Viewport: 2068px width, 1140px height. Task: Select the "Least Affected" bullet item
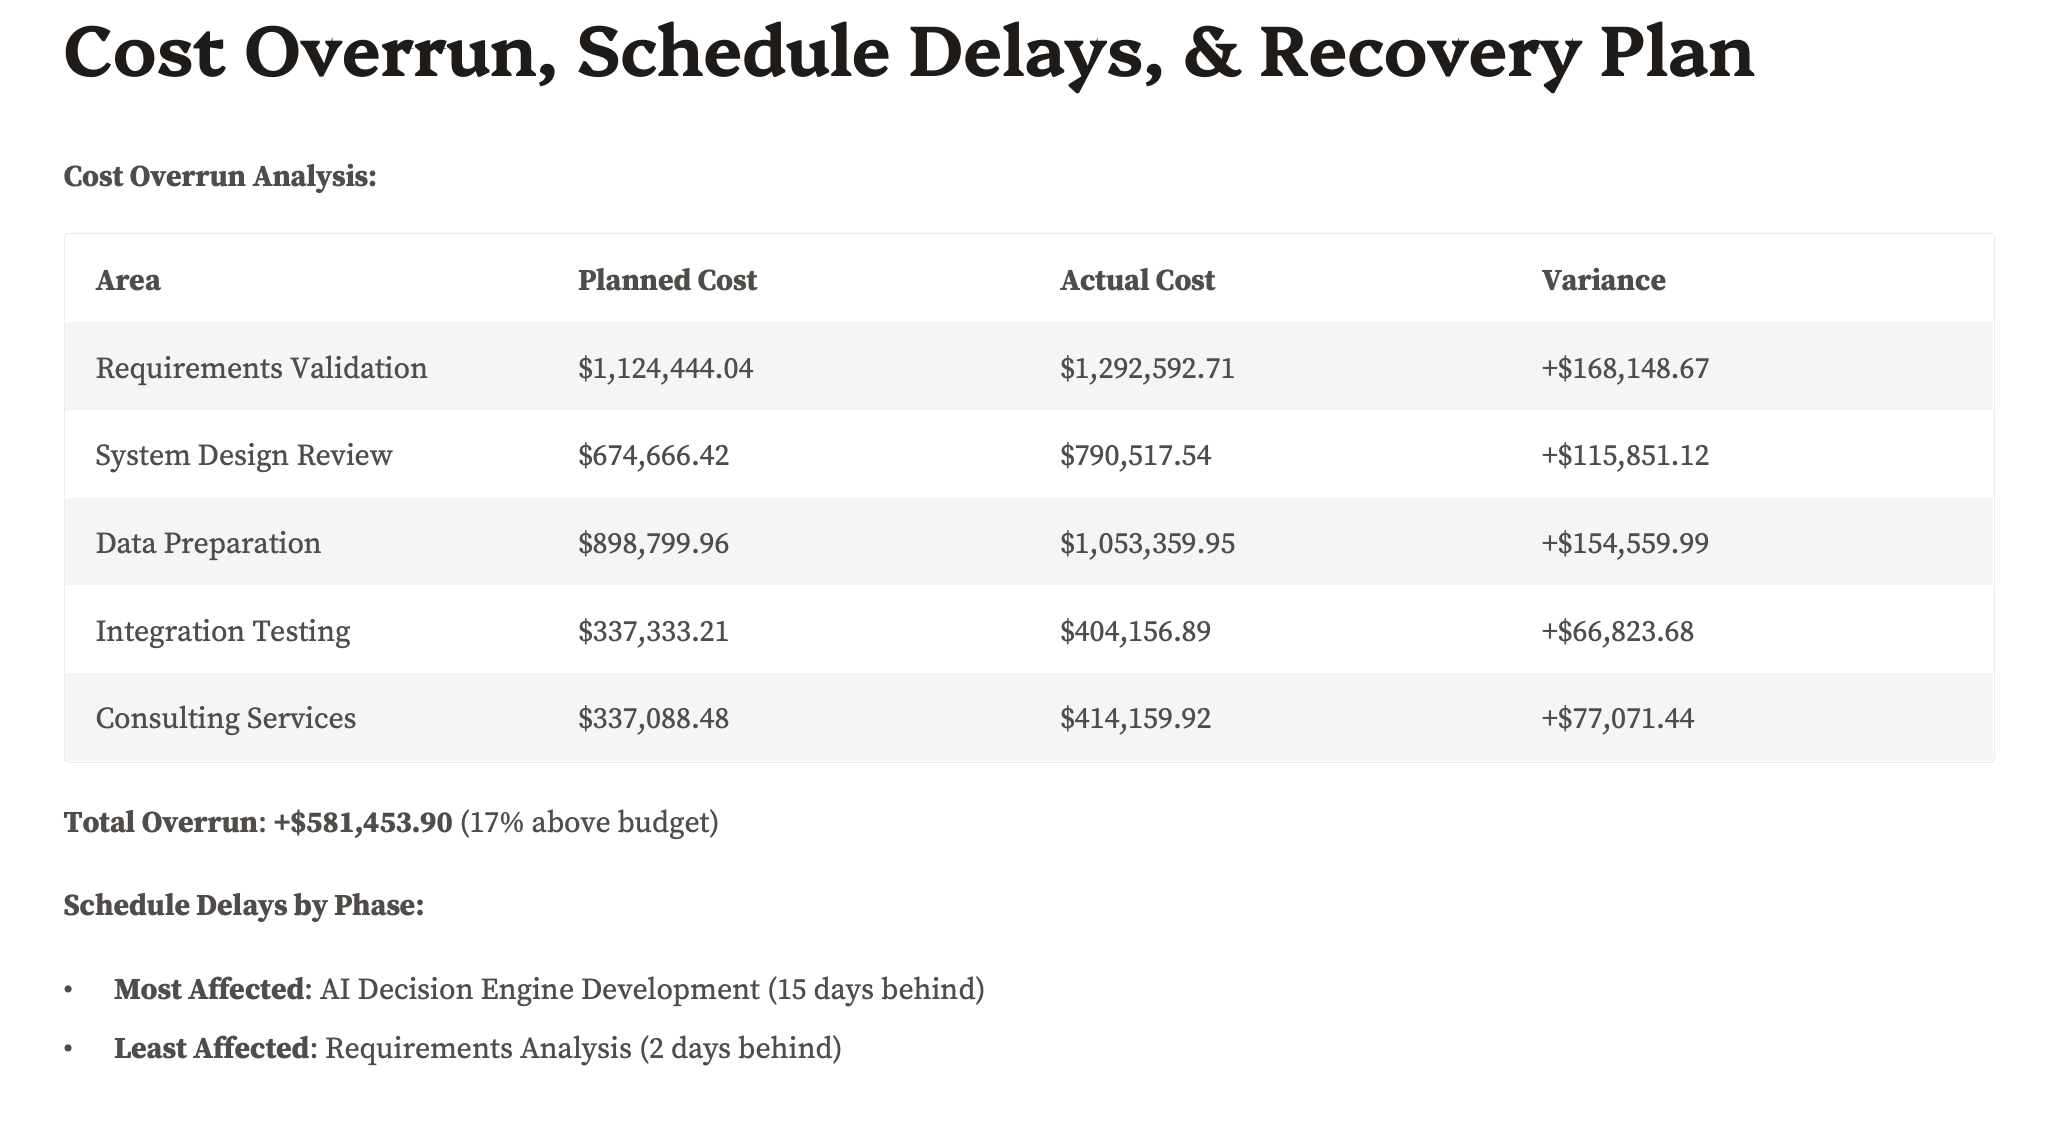pyautogui.click(x=478, y=1048)
